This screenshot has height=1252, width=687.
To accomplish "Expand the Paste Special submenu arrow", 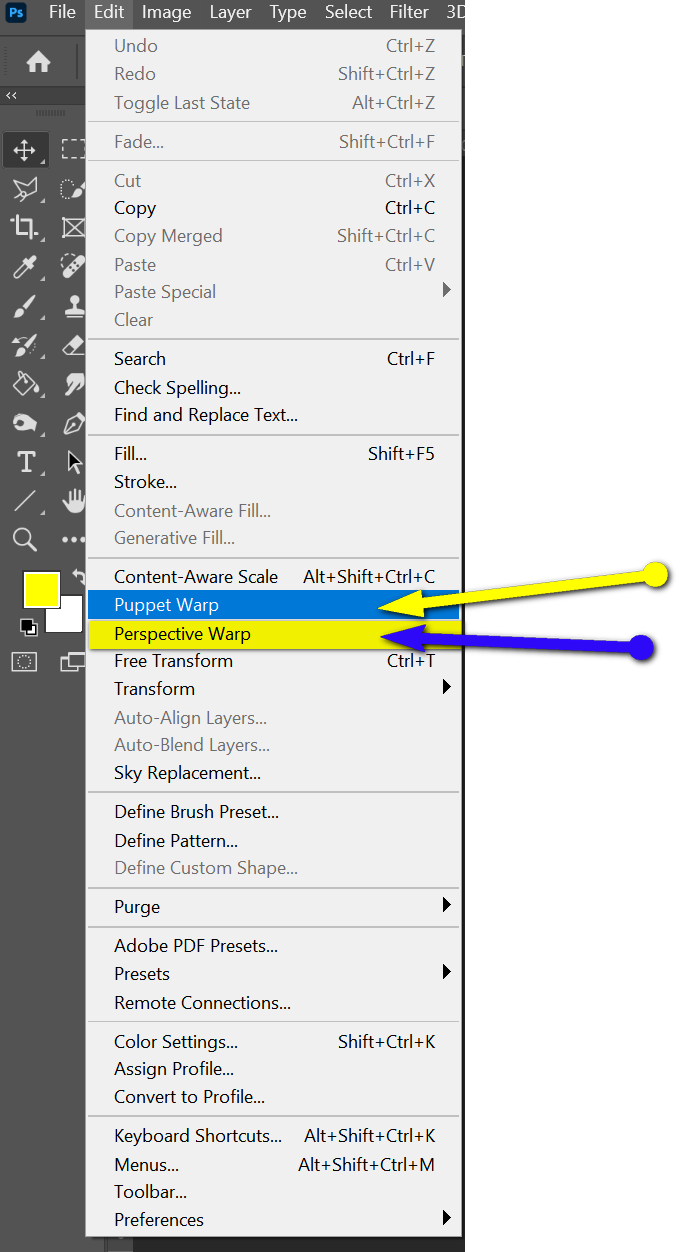I will pyautogui.click(x=447, y=290).
